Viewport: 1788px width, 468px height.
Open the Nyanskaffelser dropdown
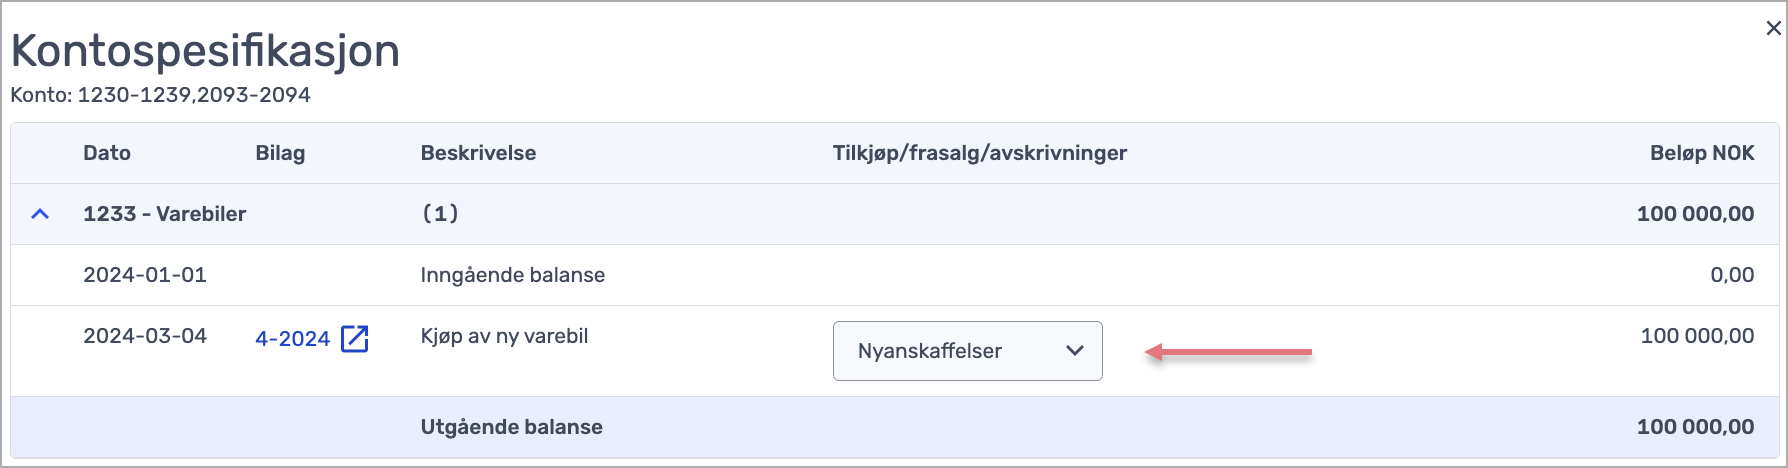[x=967, y=351]
